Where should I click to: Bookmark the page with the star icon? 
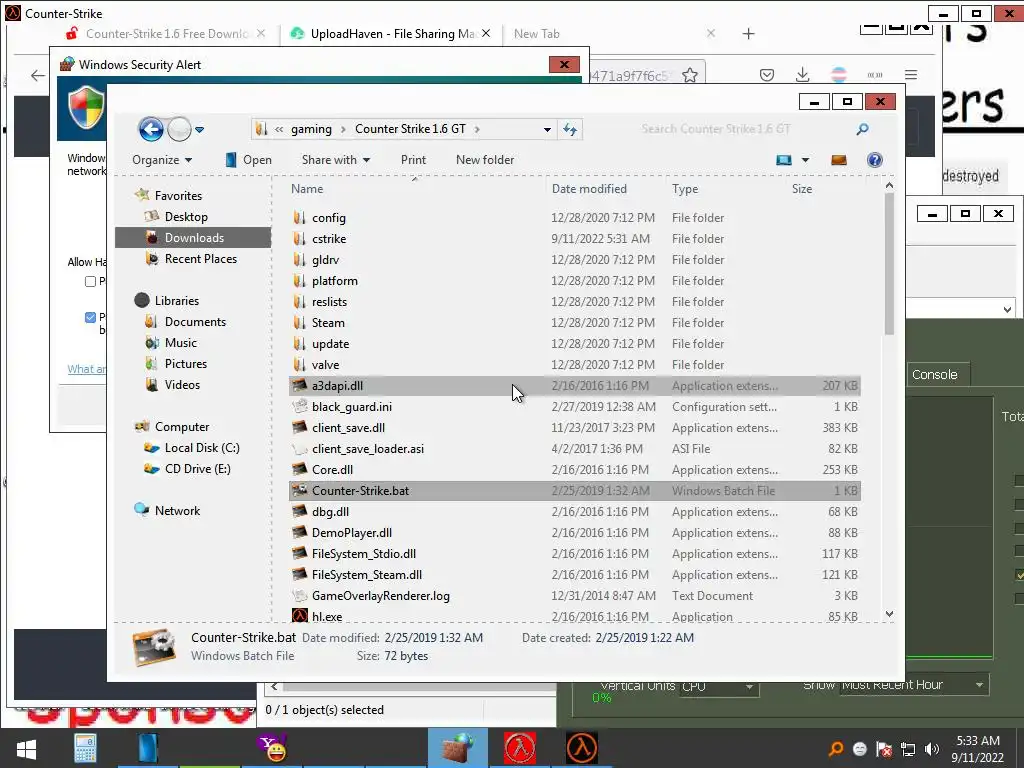point(690,76)
